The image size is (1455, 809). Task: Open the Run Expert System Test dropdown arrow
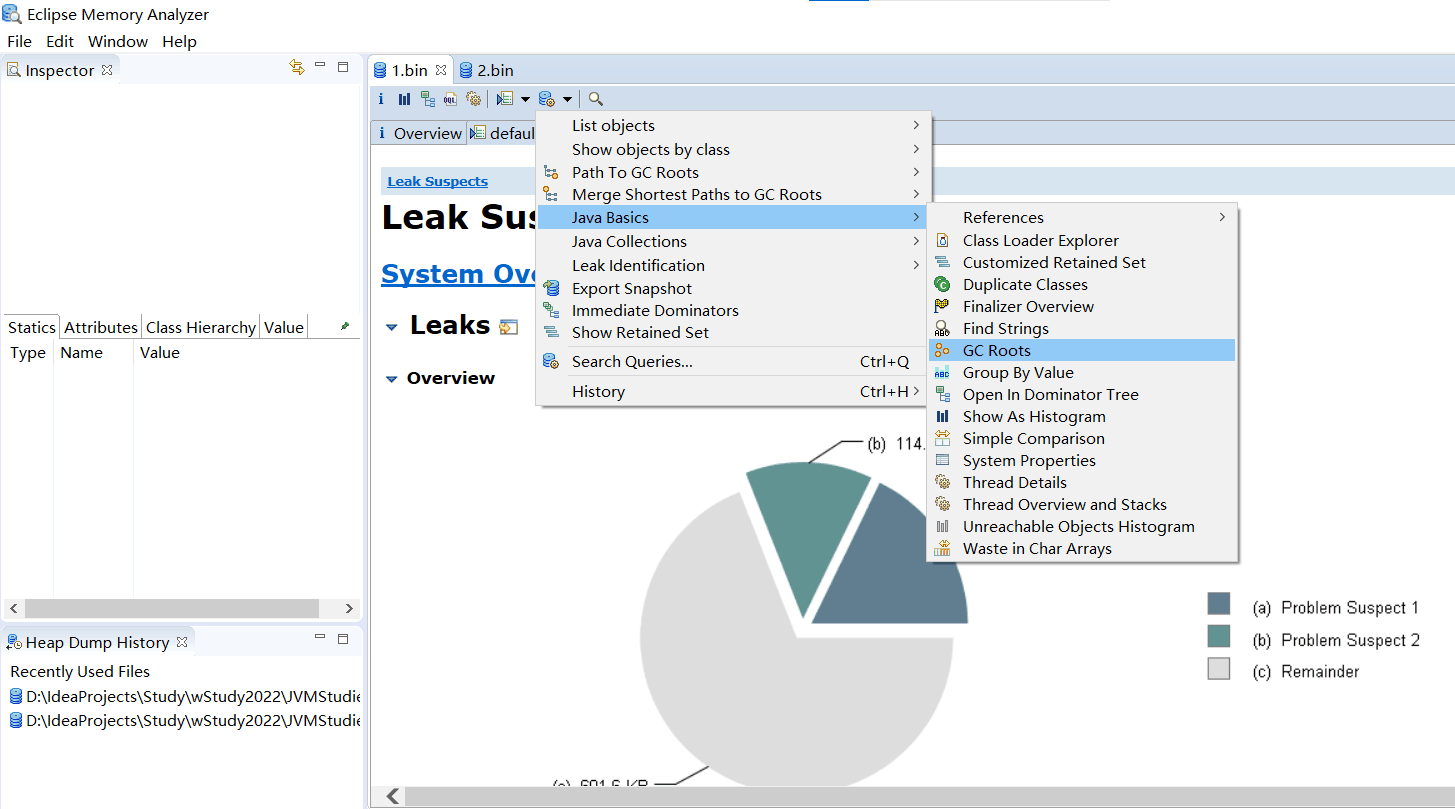point(525,99)
